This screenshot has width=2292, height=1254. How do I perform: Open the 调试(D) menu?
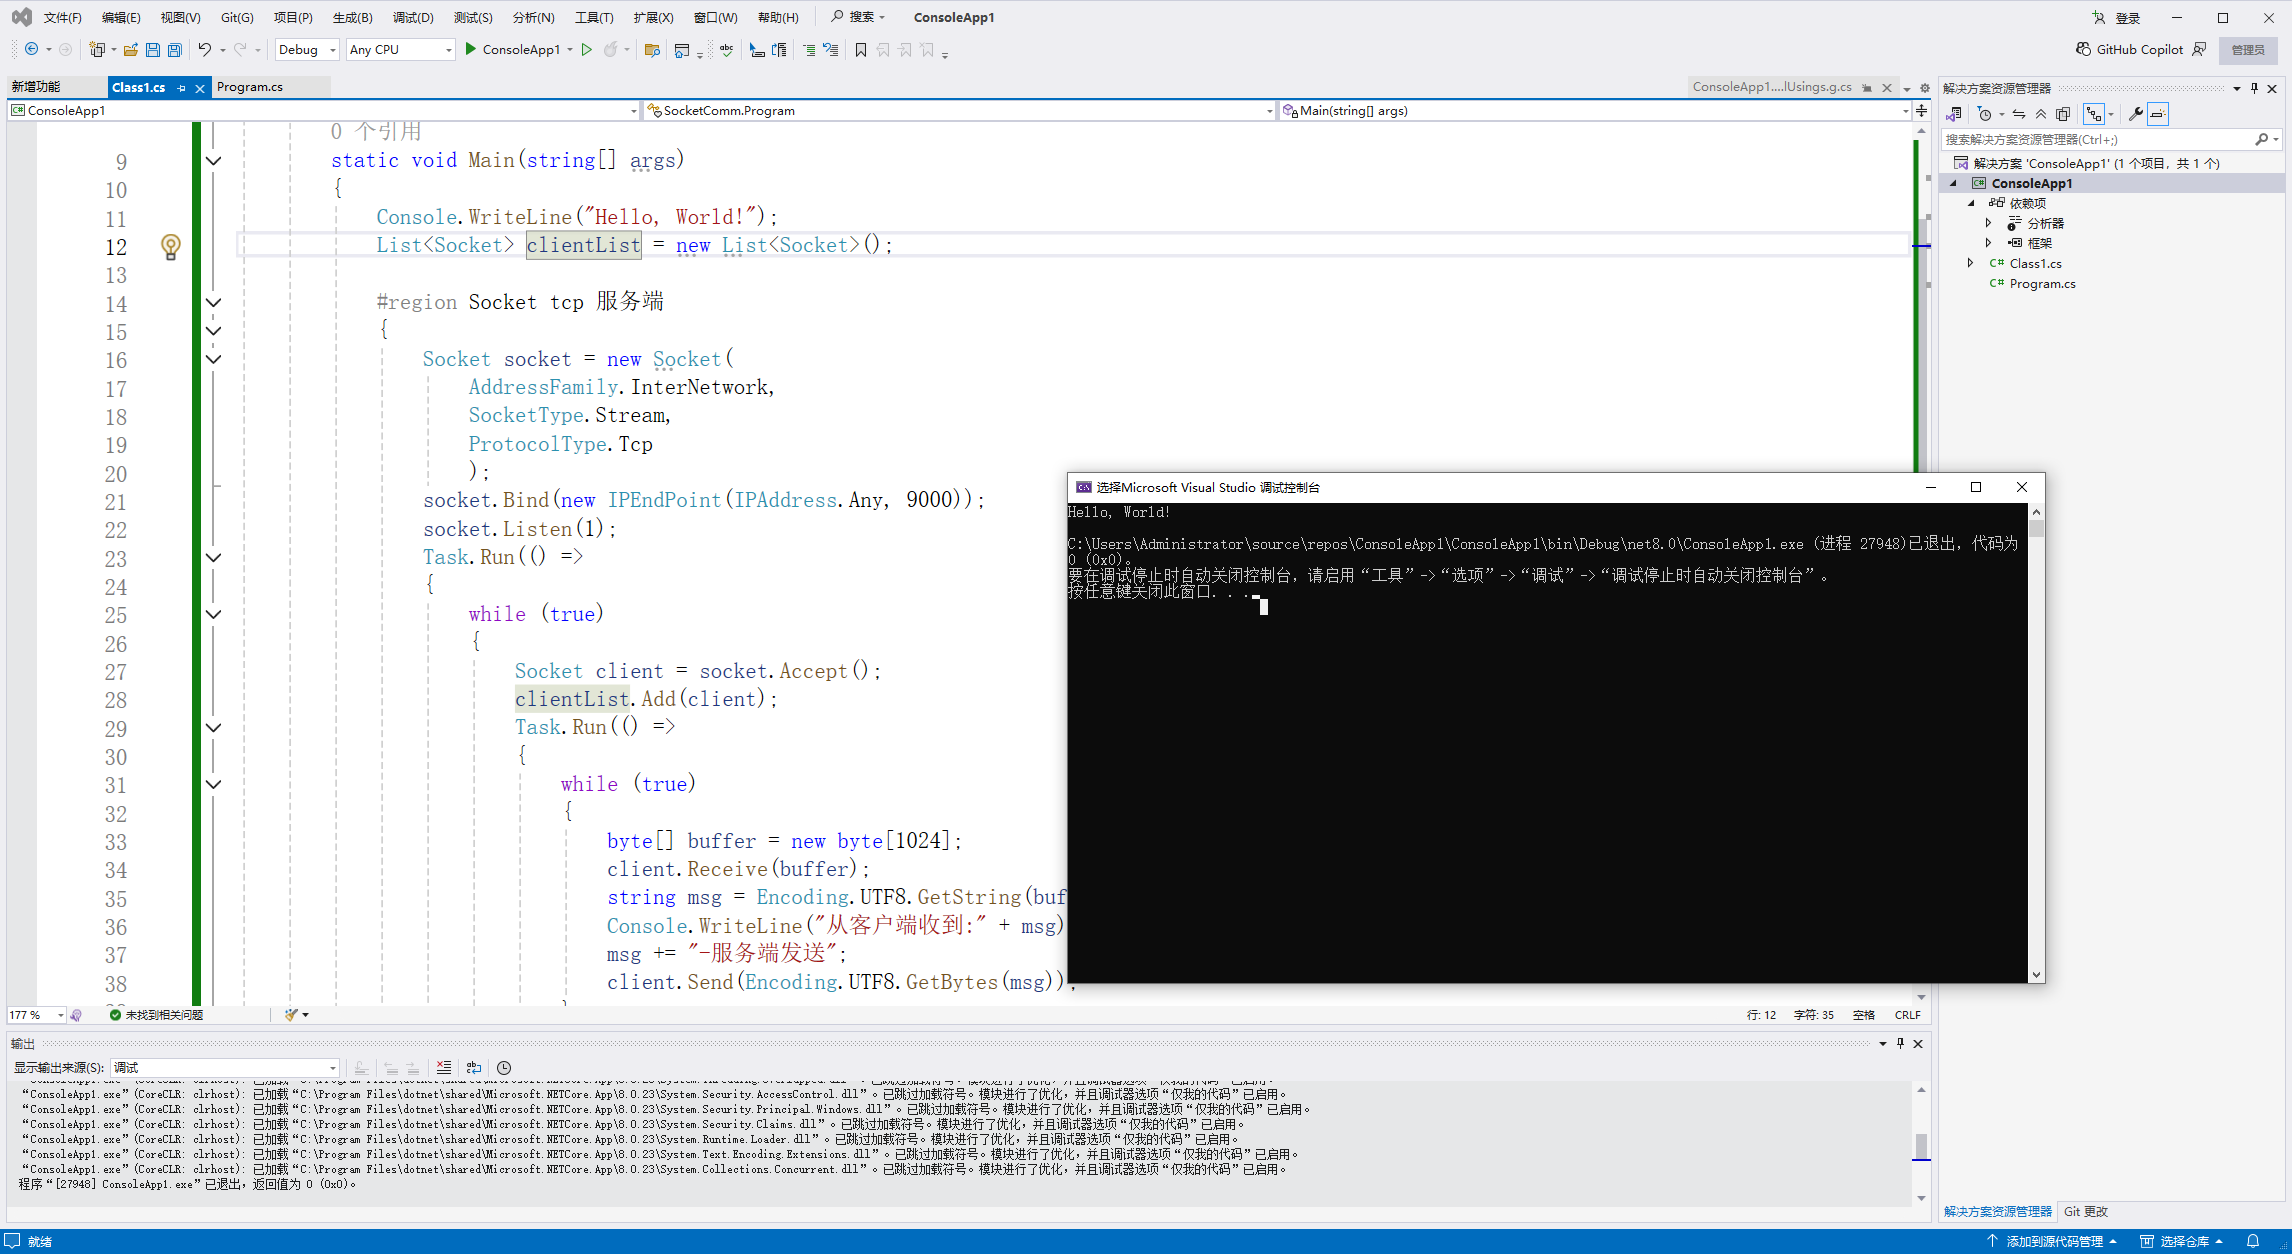(412, 17)
